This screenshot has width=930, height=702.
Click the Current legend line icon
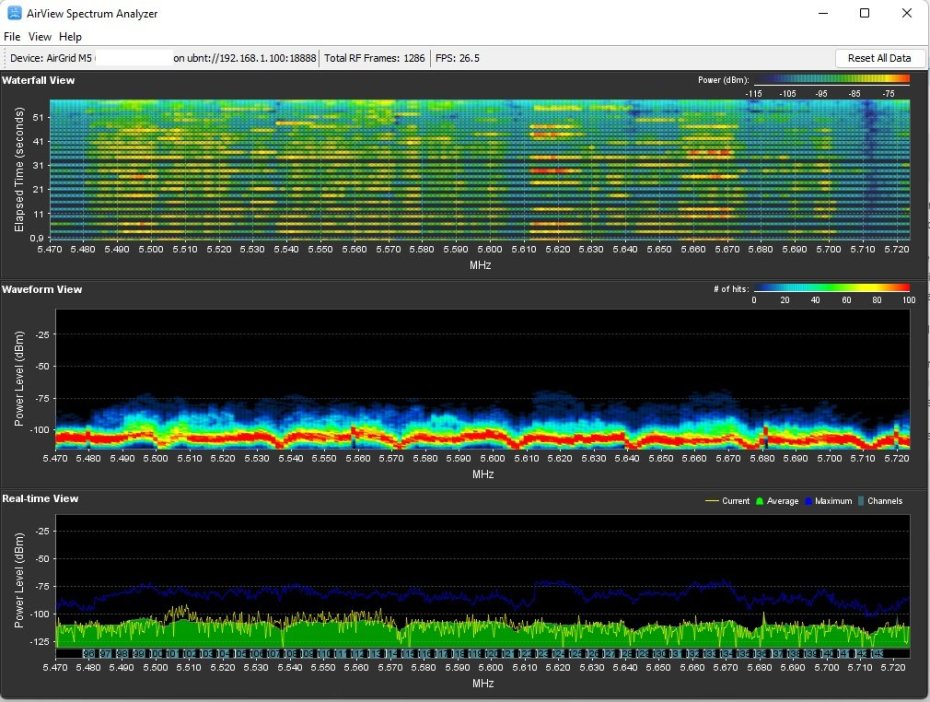[712, 501]
